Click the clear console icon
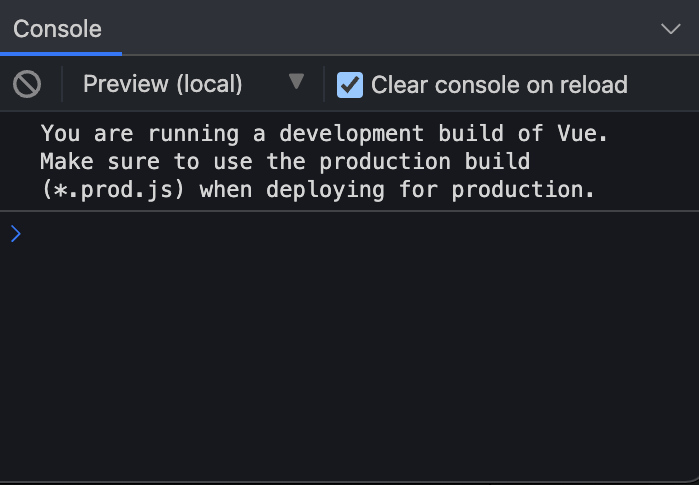The height and width of the screenshot is (485, 699). [27, 84]
